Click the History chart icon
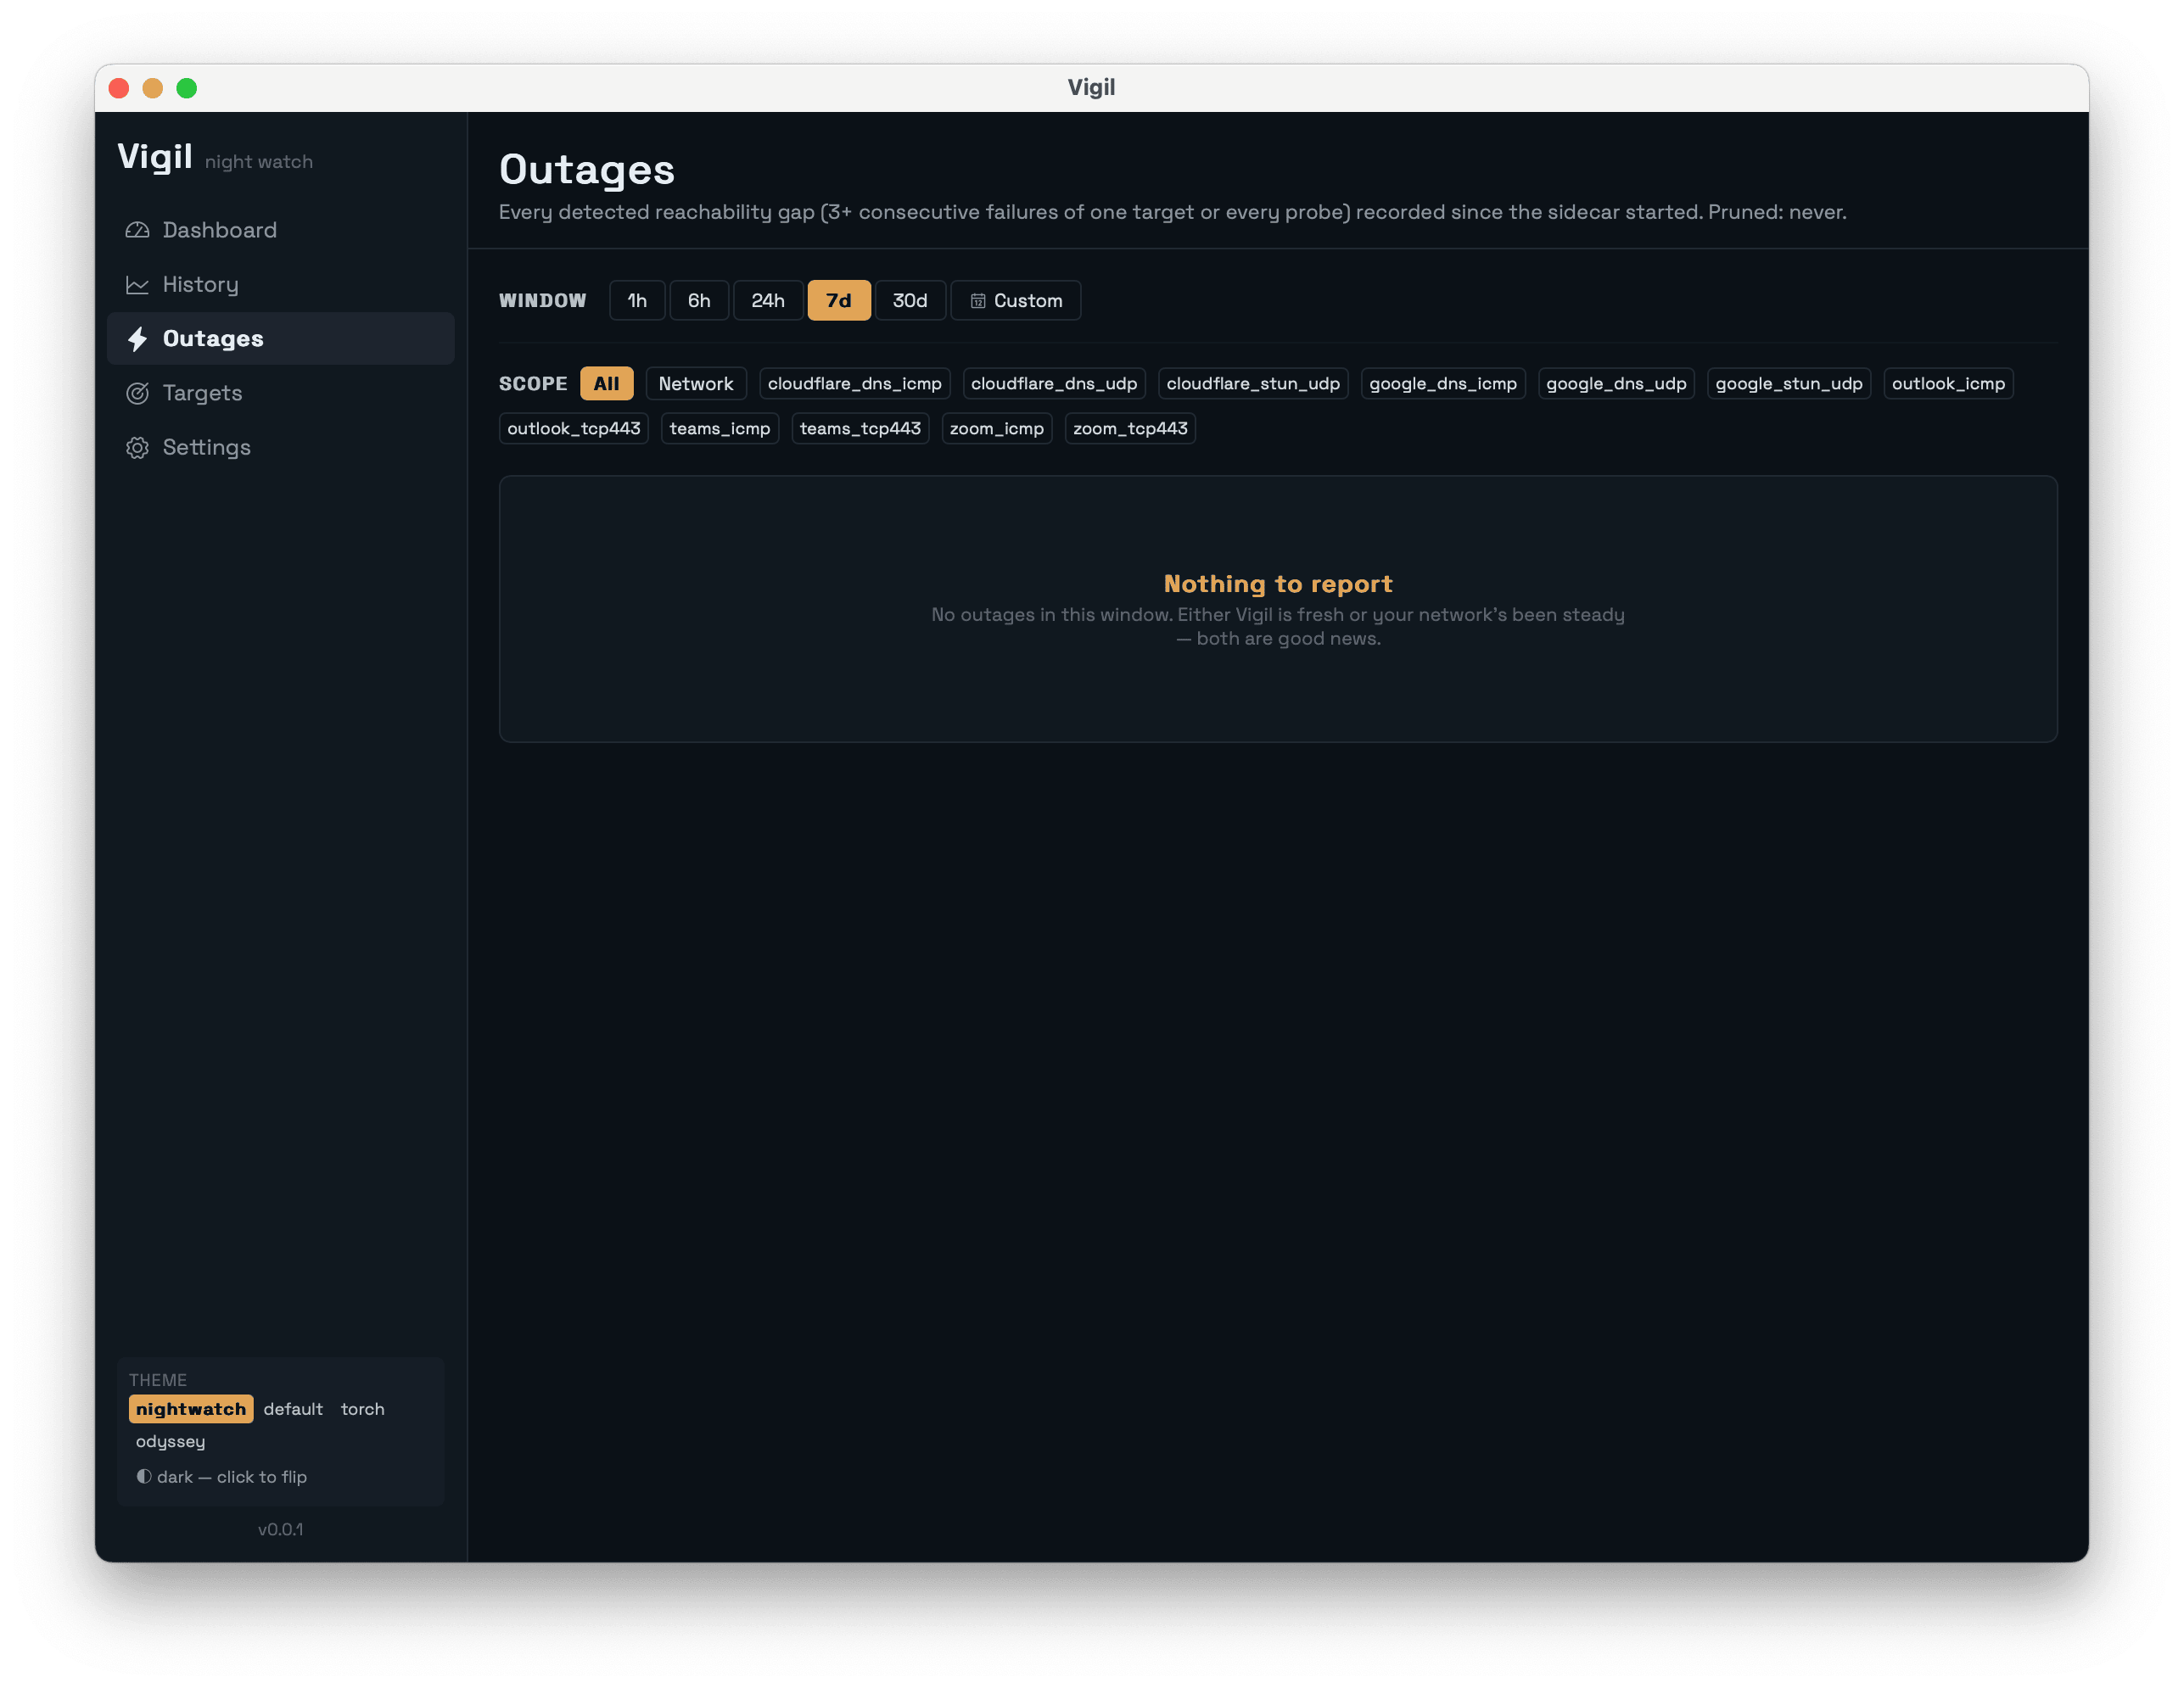 (x=137, y=285)
